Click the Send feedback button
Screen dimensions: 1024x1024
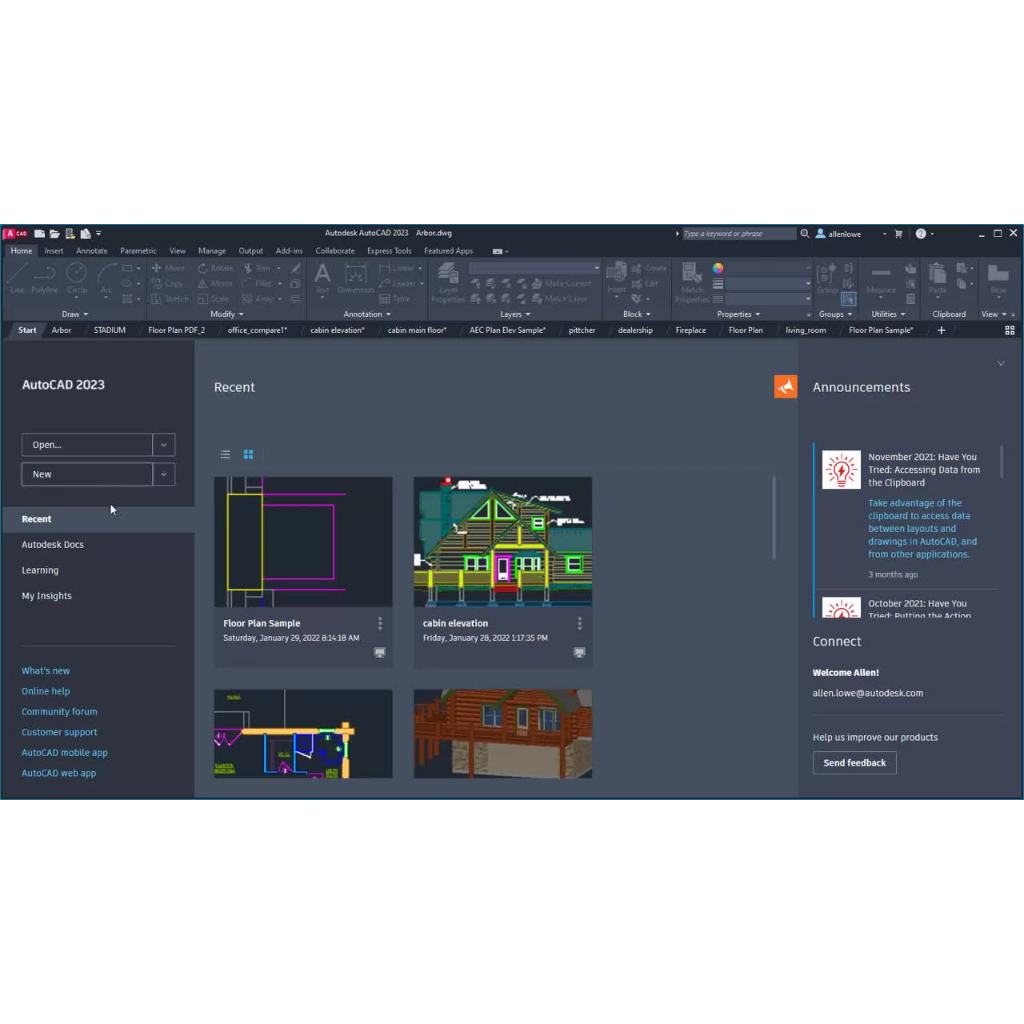[x=854, y=763]
